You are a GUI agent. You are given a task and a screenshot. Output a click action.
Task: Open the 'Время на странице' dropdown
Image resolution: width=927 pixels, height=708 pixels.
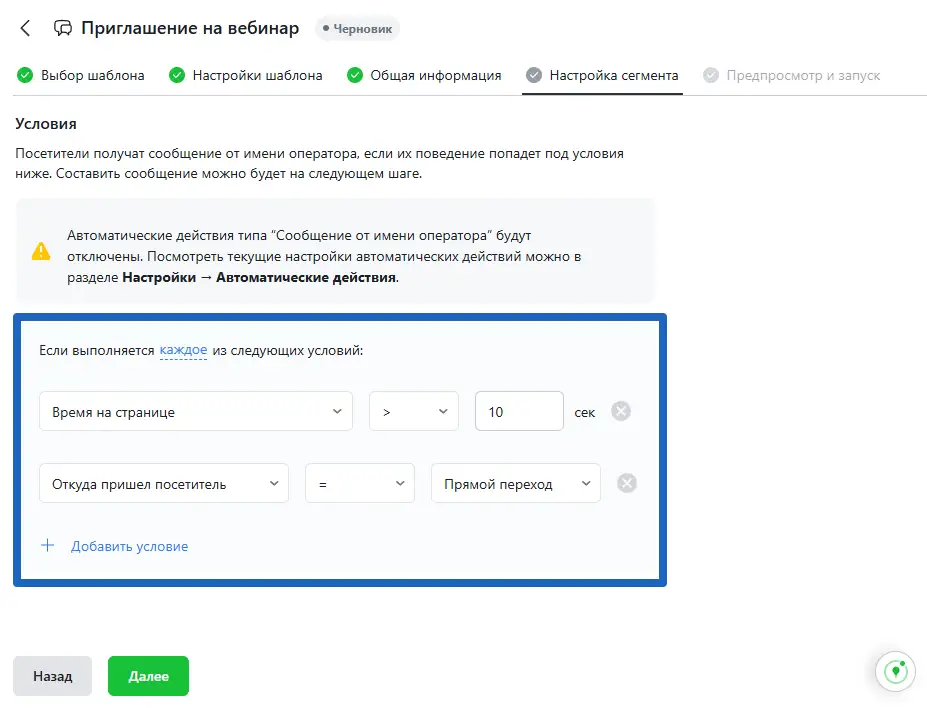(x=196, y=411)
